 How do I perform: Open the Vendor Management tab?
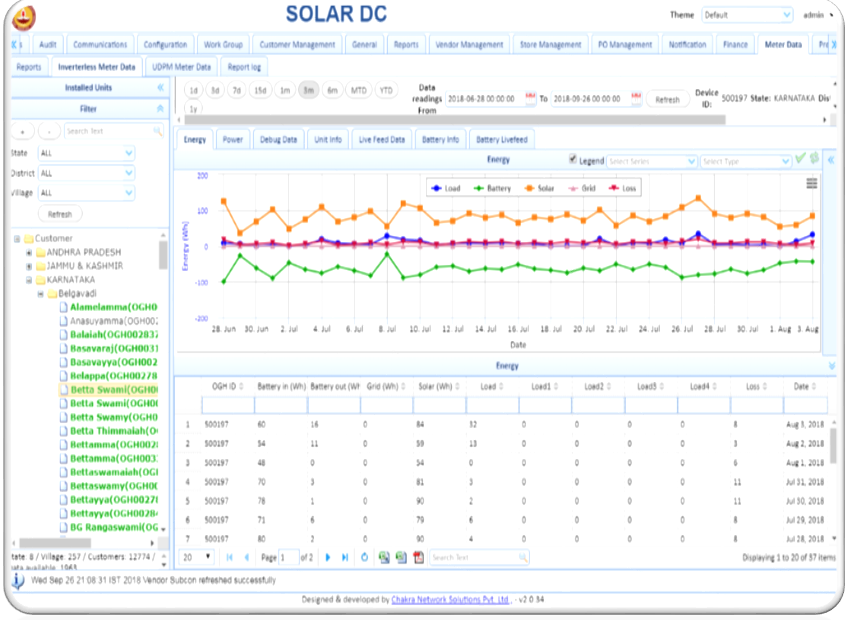pos(469,45)
